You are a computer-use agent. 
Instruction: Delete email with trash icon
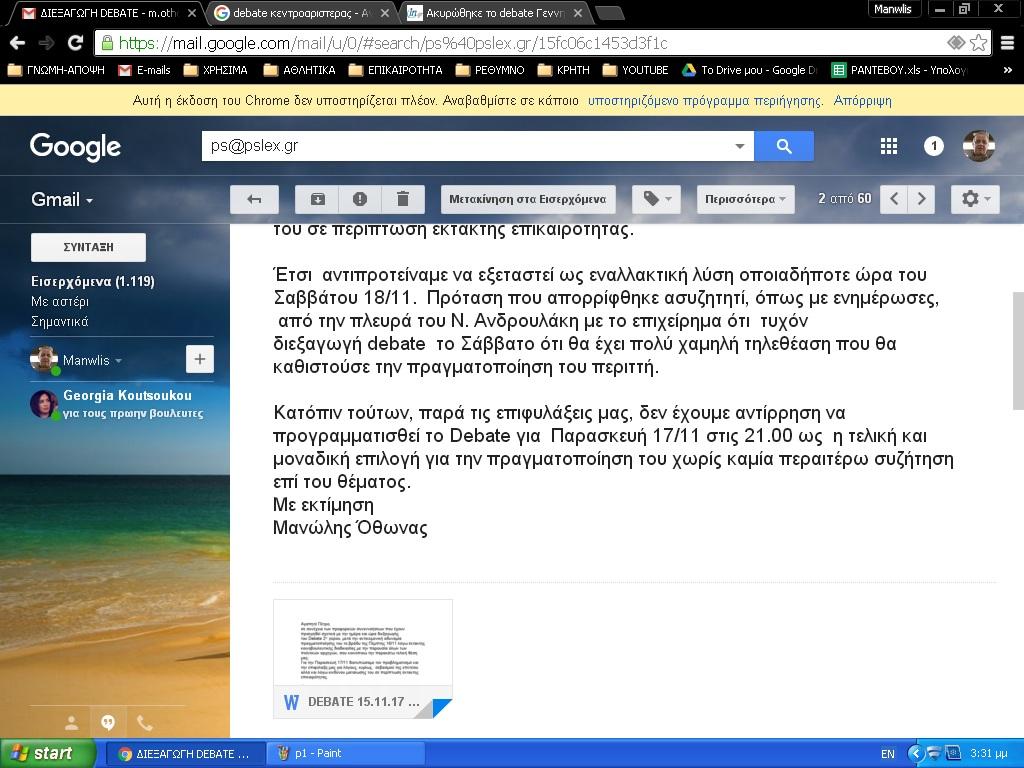(x=403, y=199)
